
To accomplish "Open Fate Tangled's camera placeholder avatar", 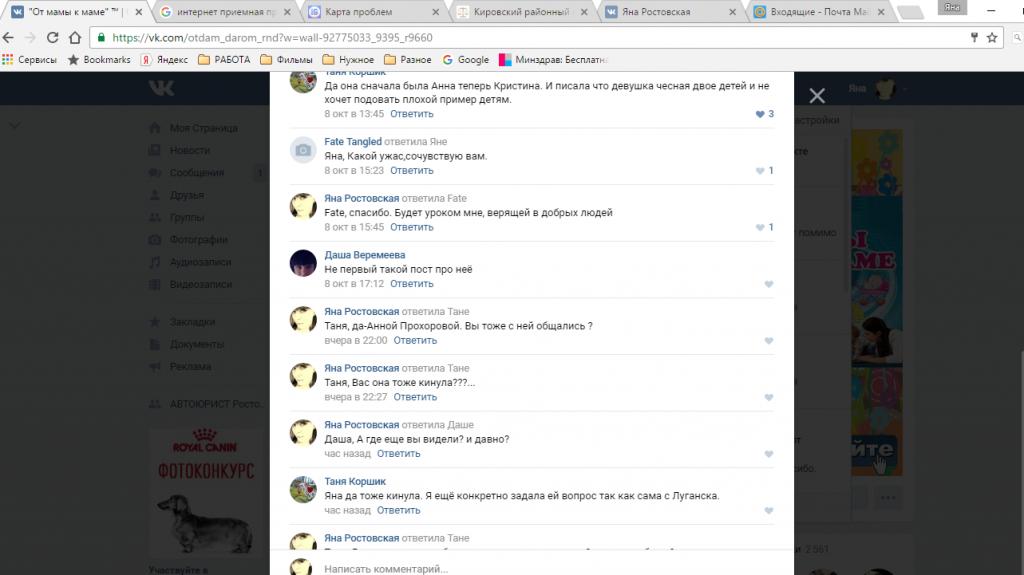I will 303,150.
